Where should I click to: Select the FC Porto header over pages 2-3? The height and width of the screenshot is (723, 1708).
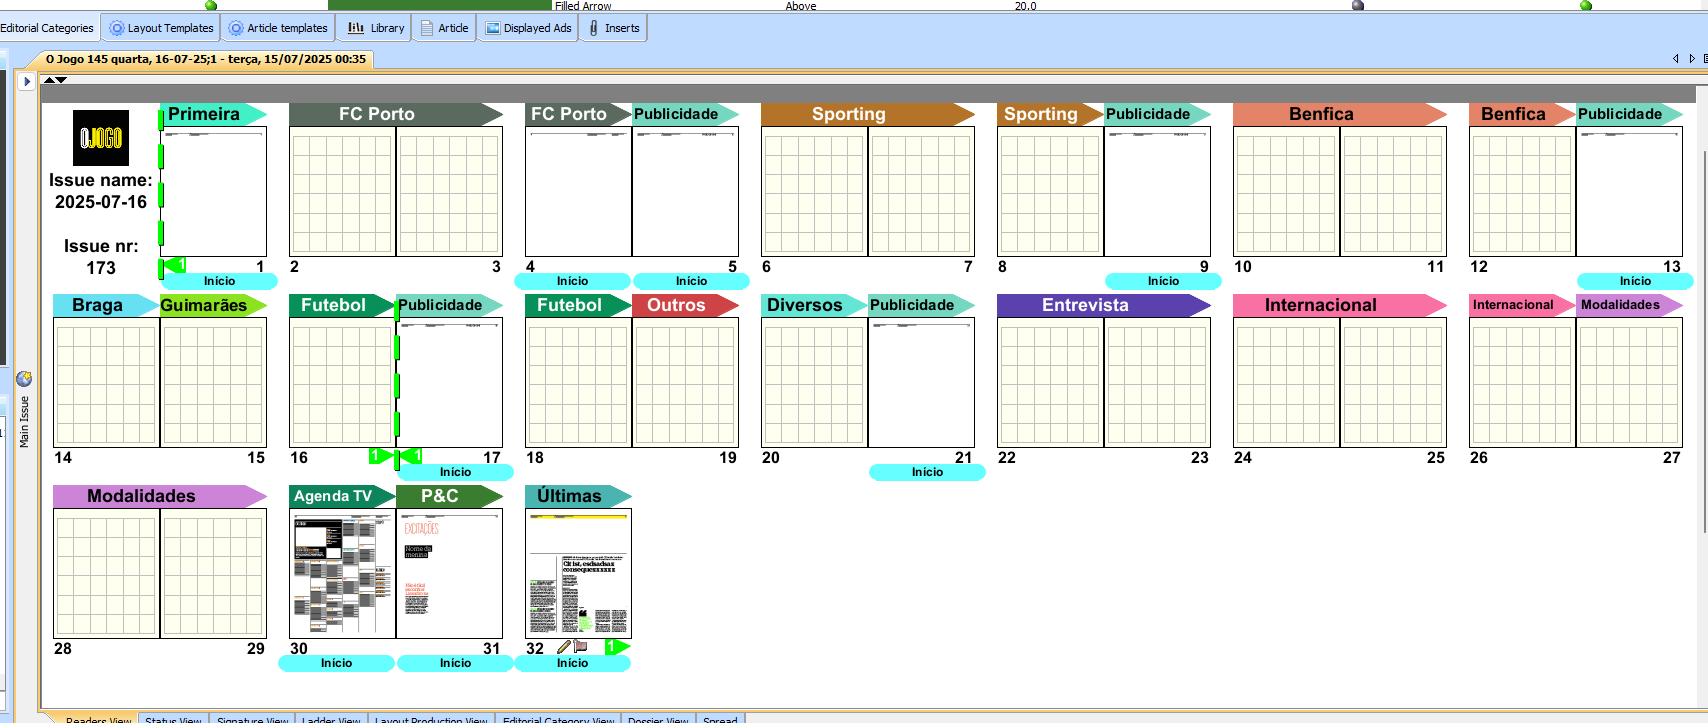click(395, 114)
